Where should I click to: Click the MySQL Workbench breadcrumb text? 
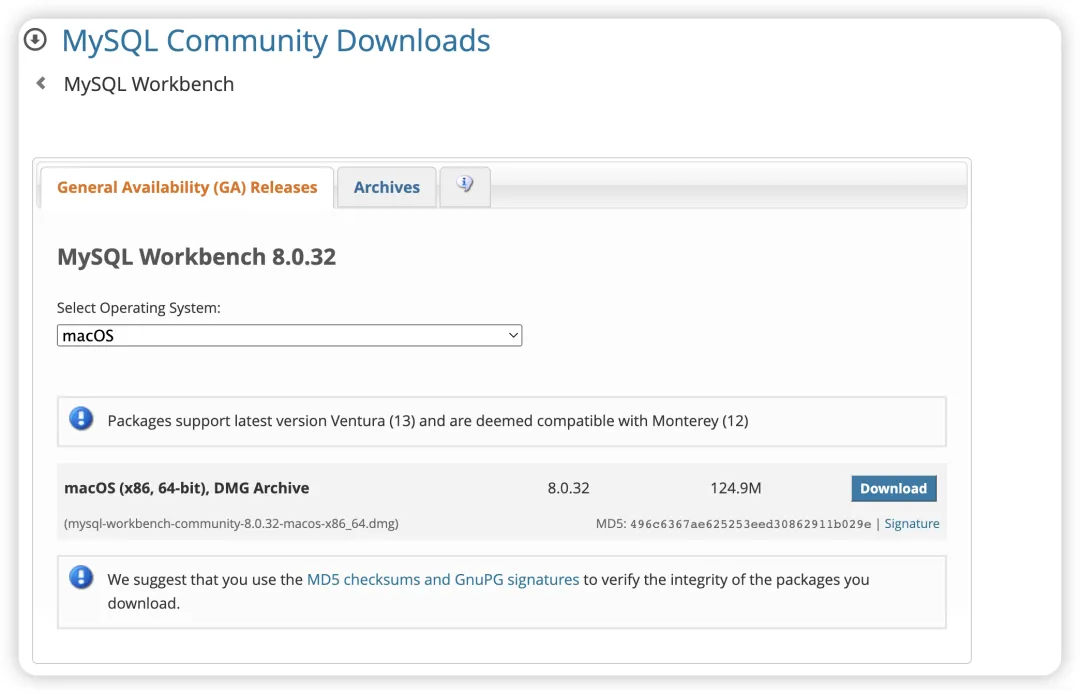(x=149, y=84)
